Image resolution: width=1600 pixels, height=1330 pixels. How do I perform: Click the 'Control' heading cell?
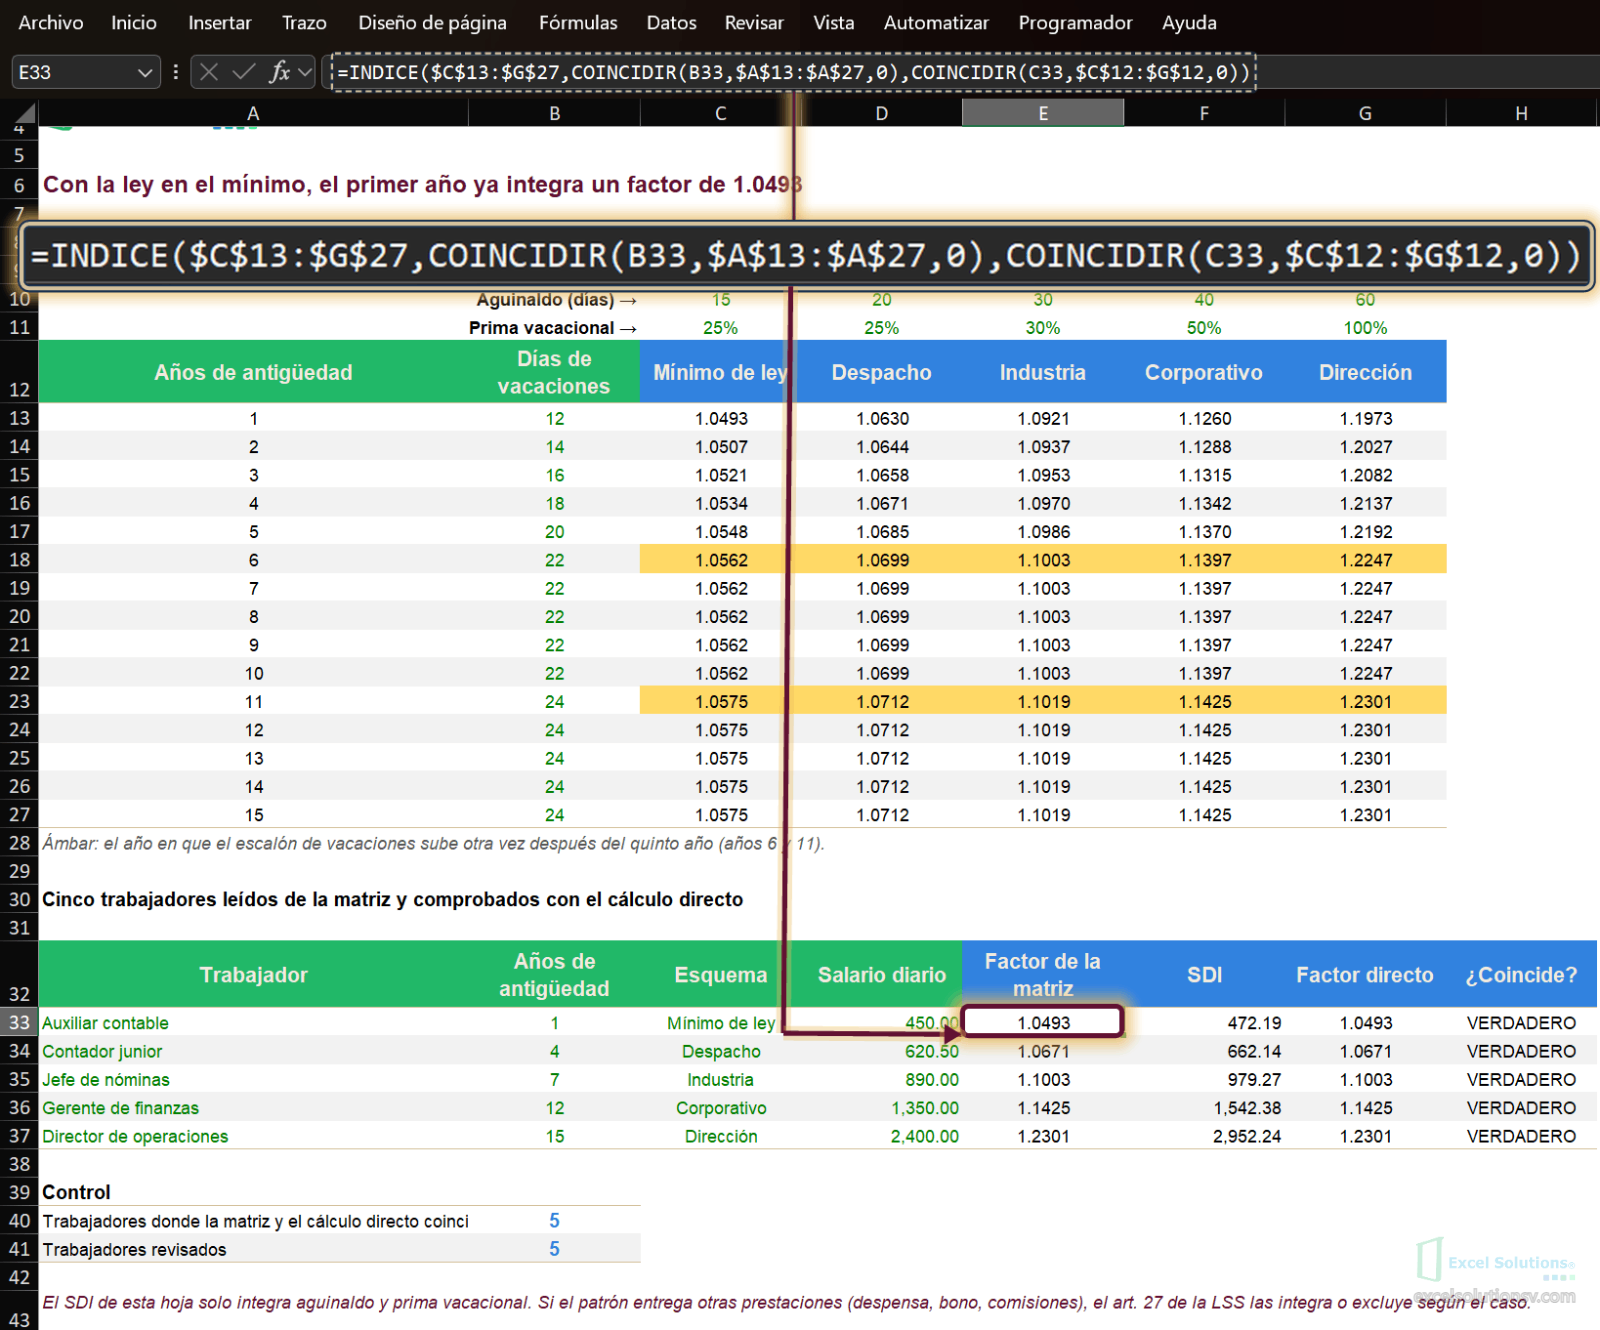253,1192
